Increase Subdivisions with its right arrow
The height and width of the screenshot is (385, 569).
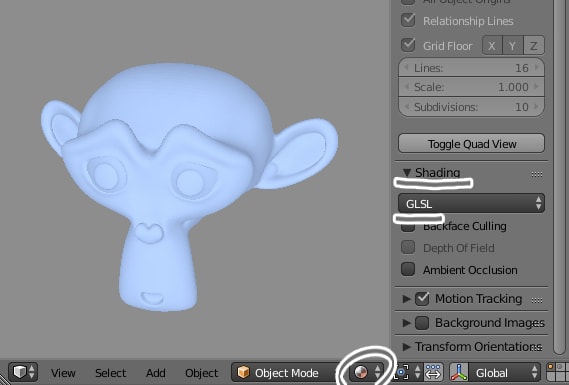(538, 107)
